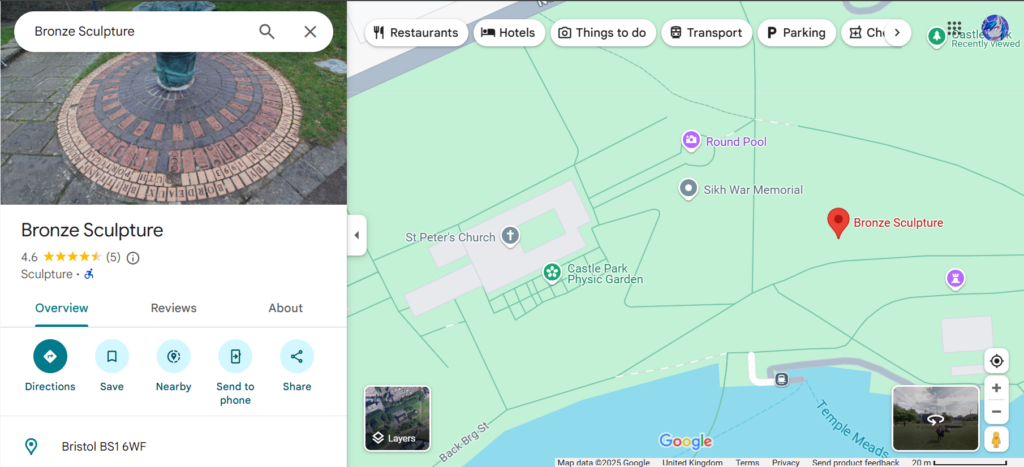The image size is (1024, 467).
Task: Send place to phone
Action: pos(235,373)
